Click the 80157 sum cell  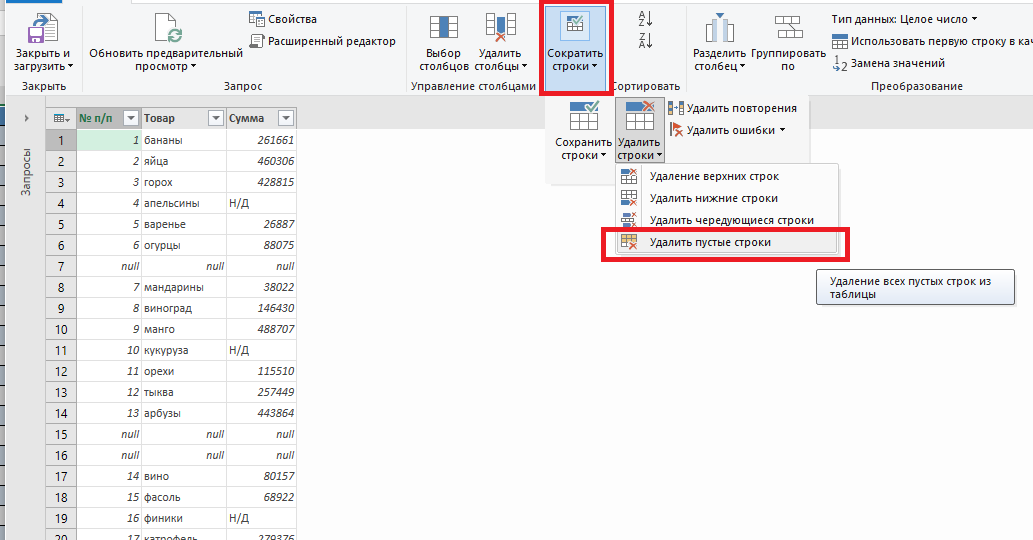(x=261, y=476)
